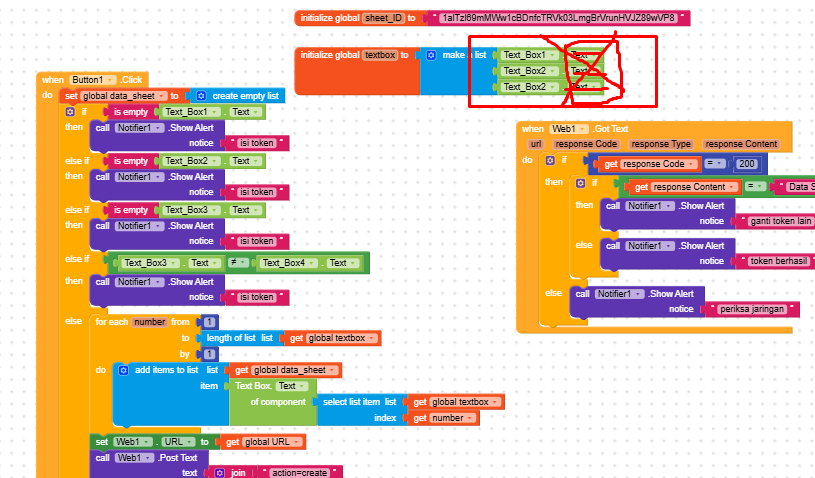The height and width of the screenshot is (478, 815).
Task: Click the gear icon on create empty list block
Action: 201,96
